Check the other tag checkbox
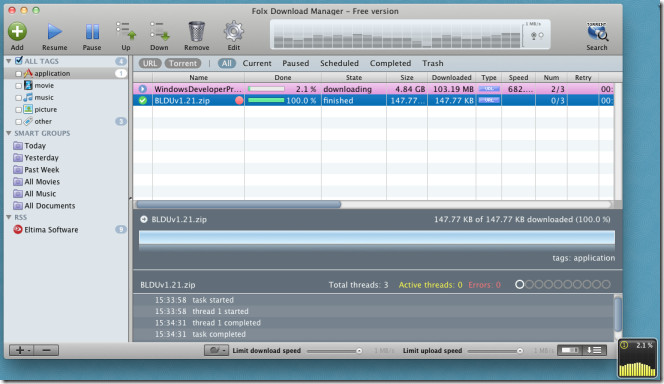 point(18,122)
